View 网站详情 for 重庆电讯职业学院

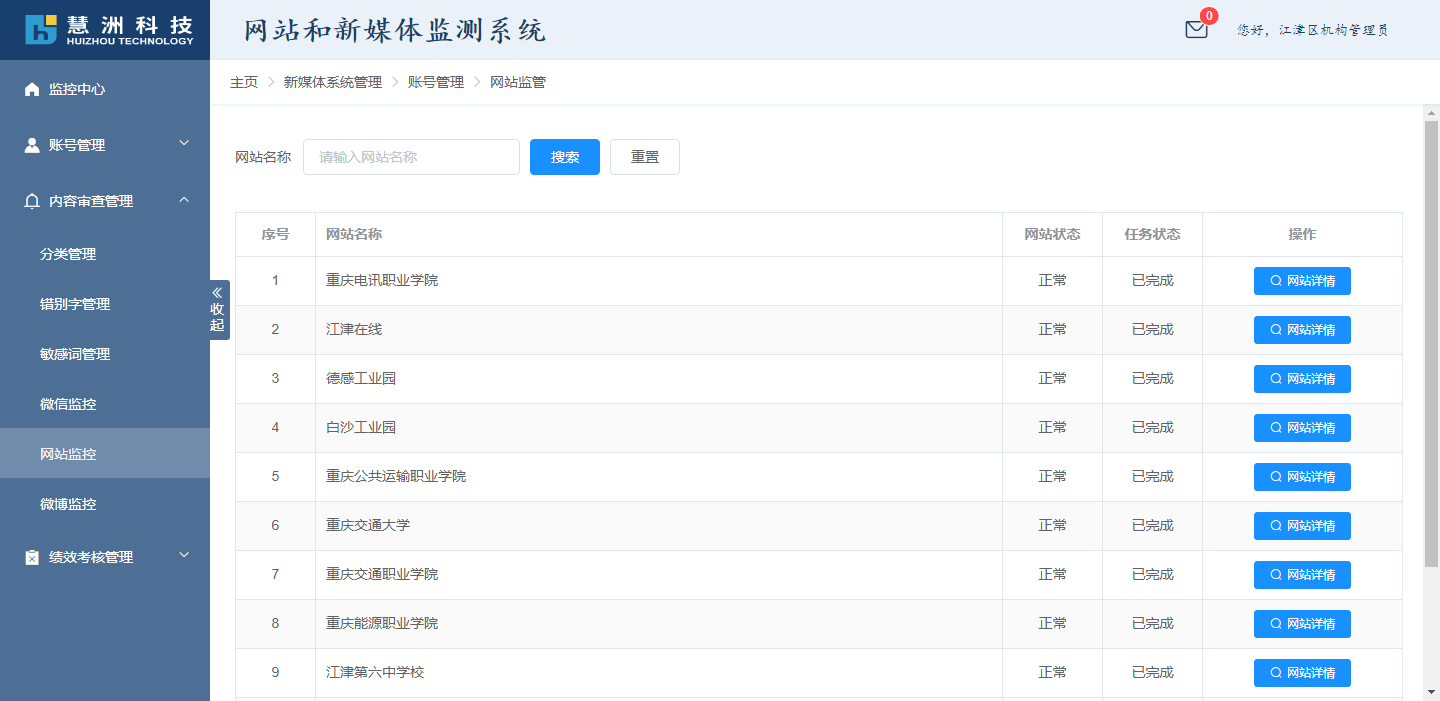click(1302, 281)
